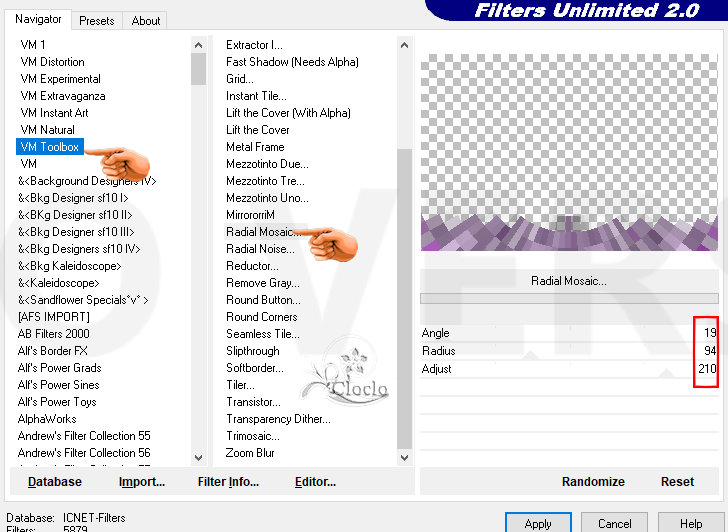This screenshot has width=728, height=532.
Task: Open the Database button
Action: coord(55,482)
